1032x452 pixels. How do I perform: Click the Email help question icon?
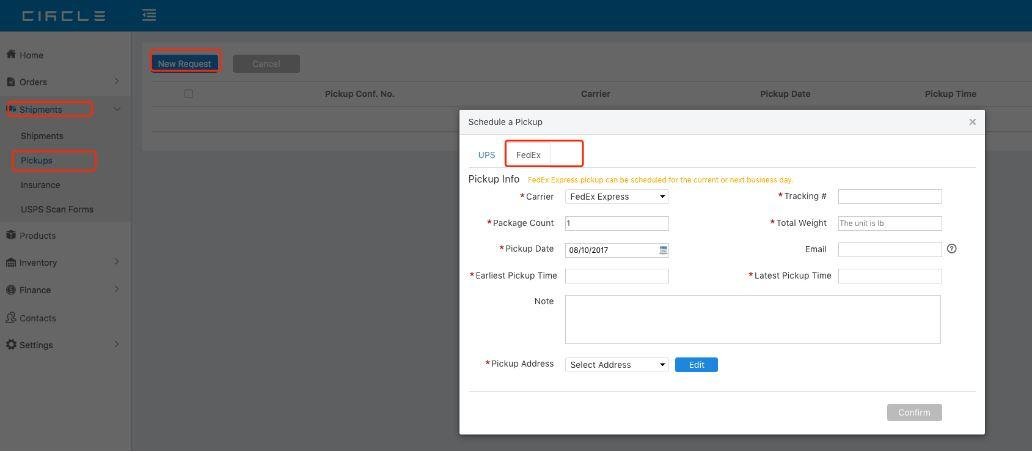951,249
